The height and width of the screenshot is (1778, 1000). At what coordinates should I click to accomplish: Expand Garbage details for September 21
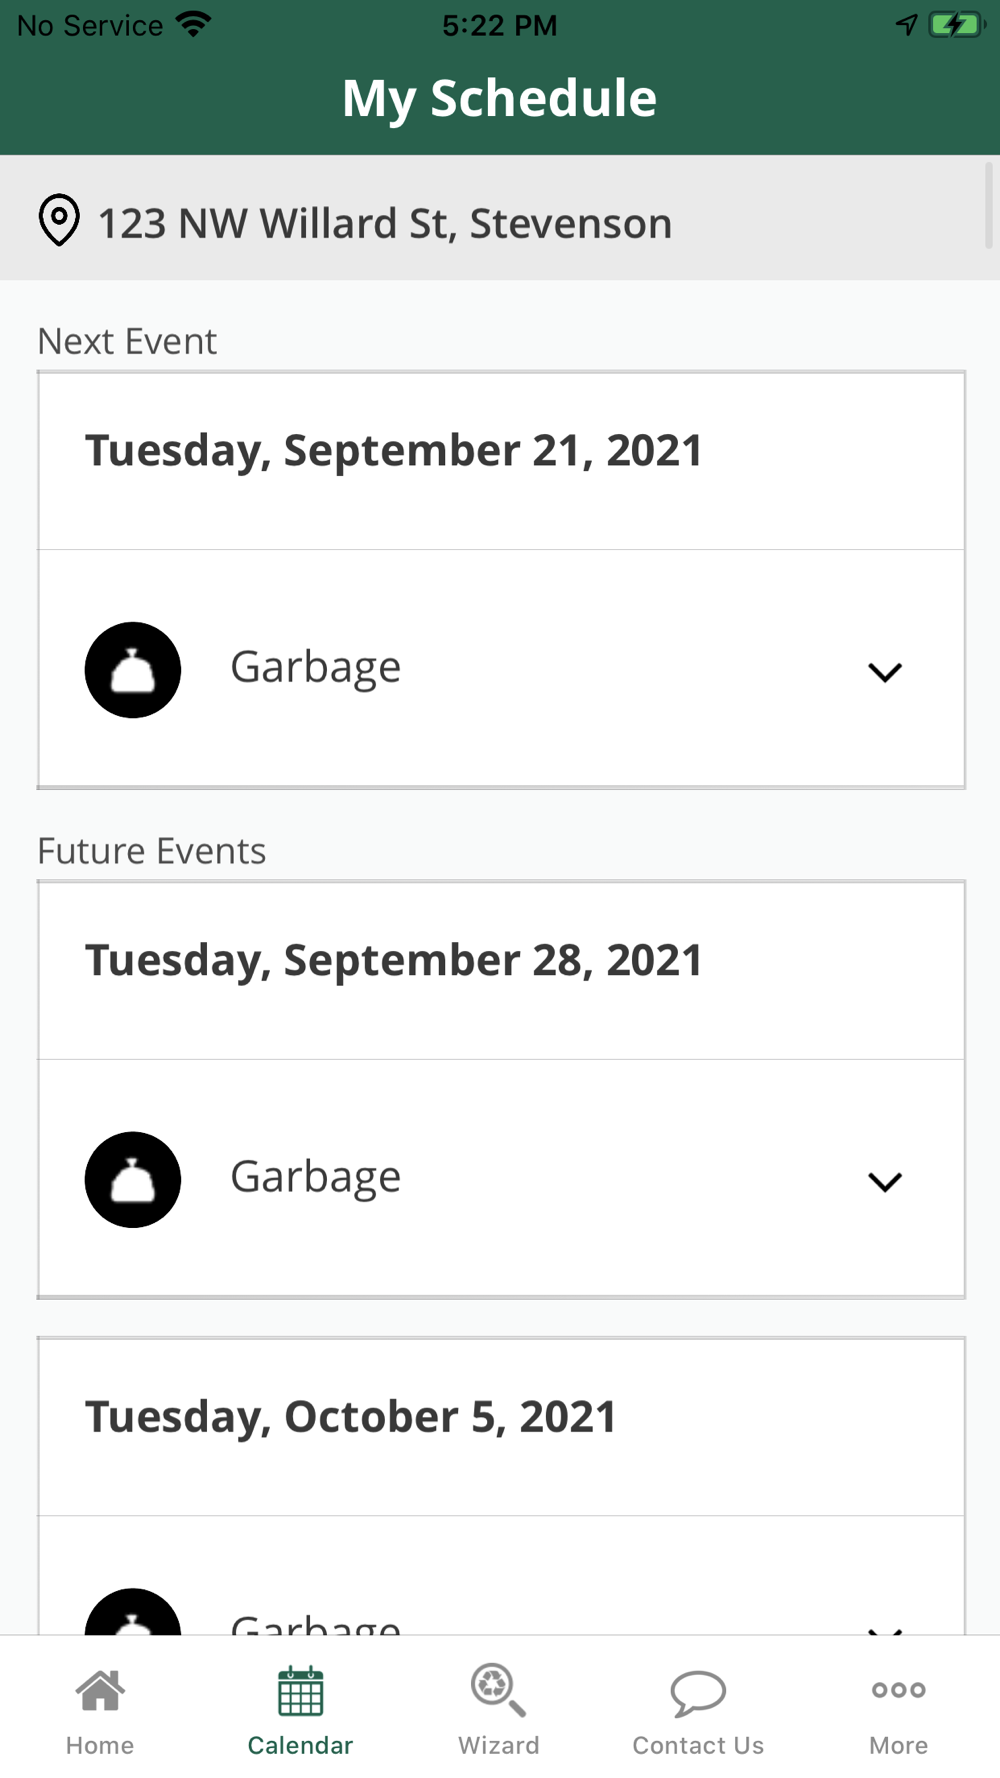pos(885,672)
